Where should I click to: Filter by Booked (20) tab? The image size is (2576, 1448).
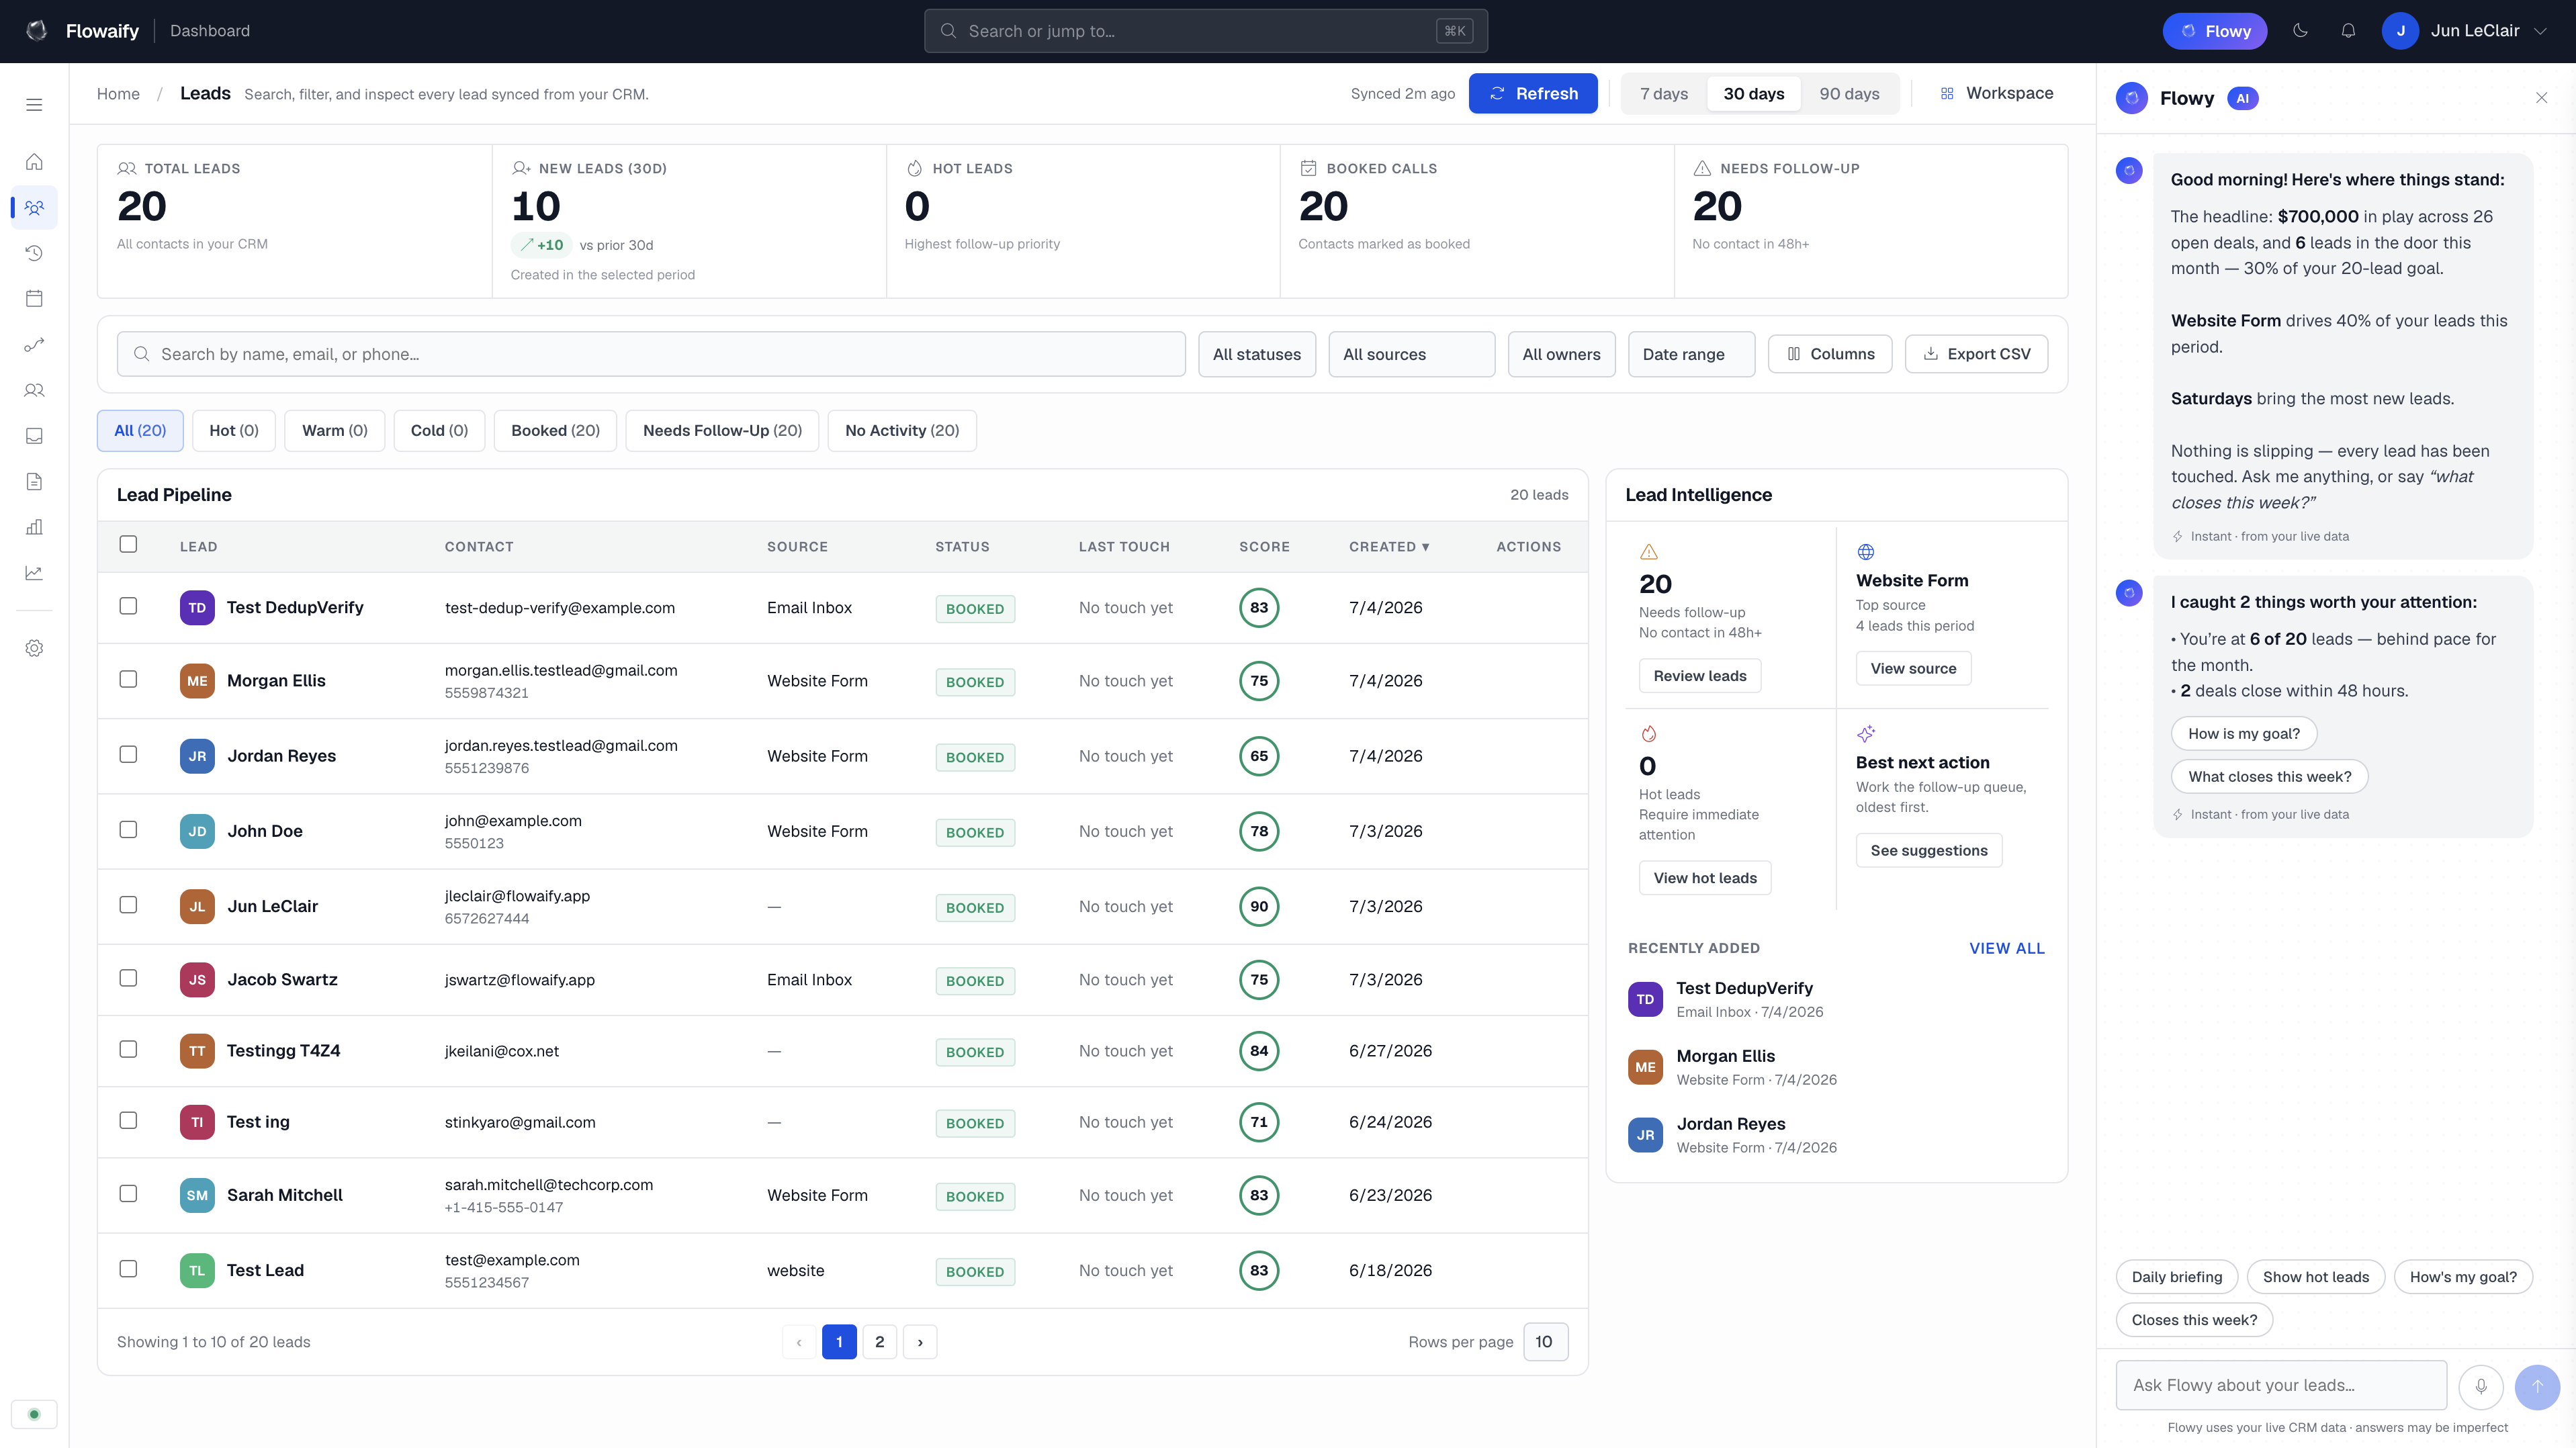tap(555, 431)
